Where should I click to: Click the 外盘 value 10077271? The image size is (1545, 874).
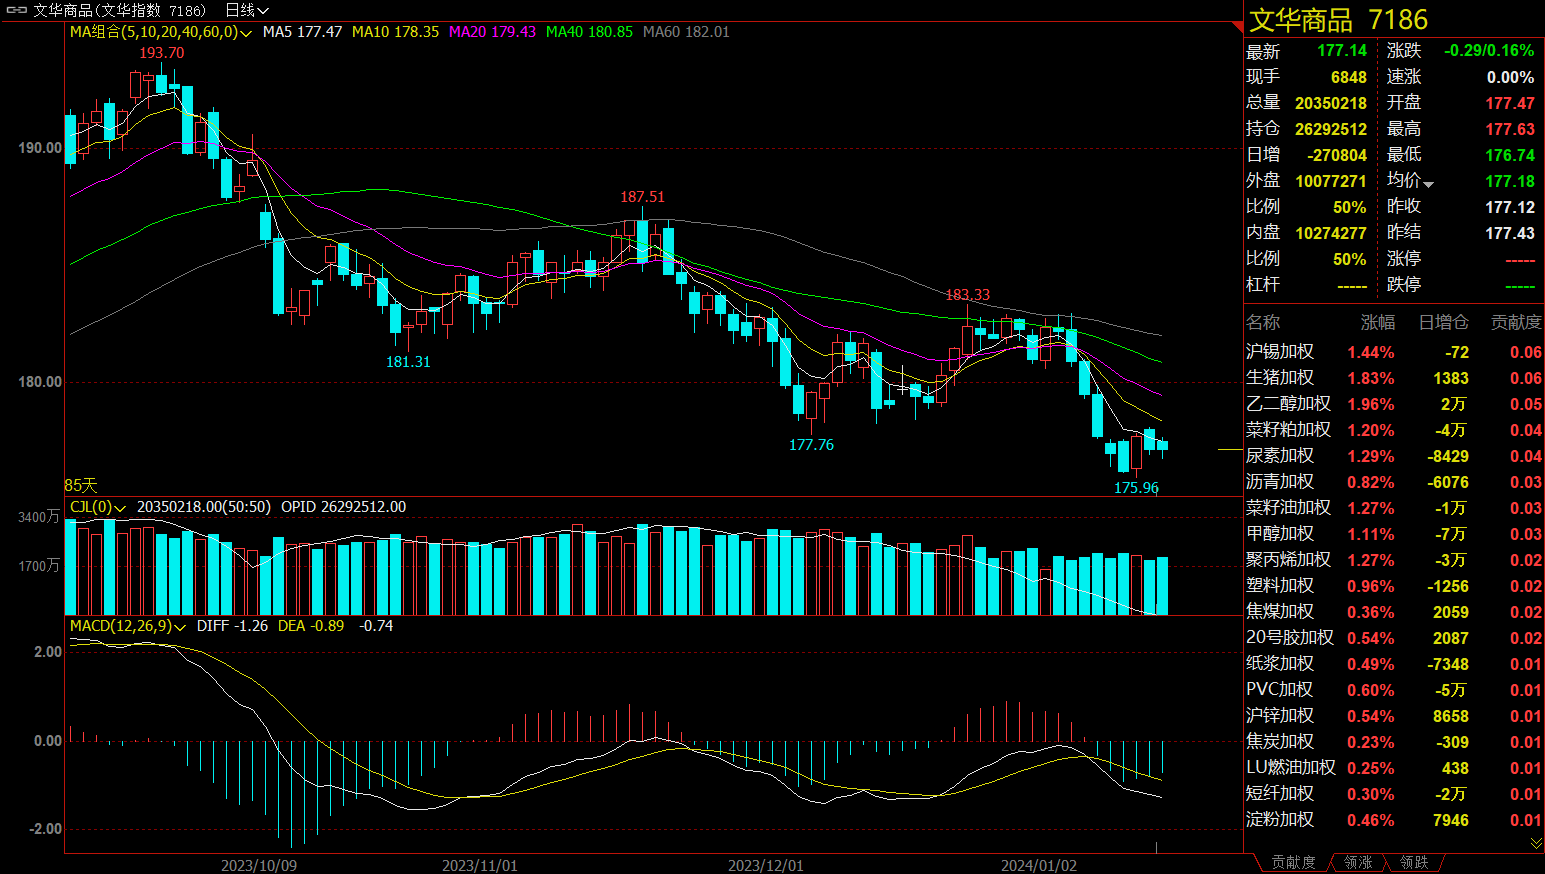click(x=1331, y=181)
